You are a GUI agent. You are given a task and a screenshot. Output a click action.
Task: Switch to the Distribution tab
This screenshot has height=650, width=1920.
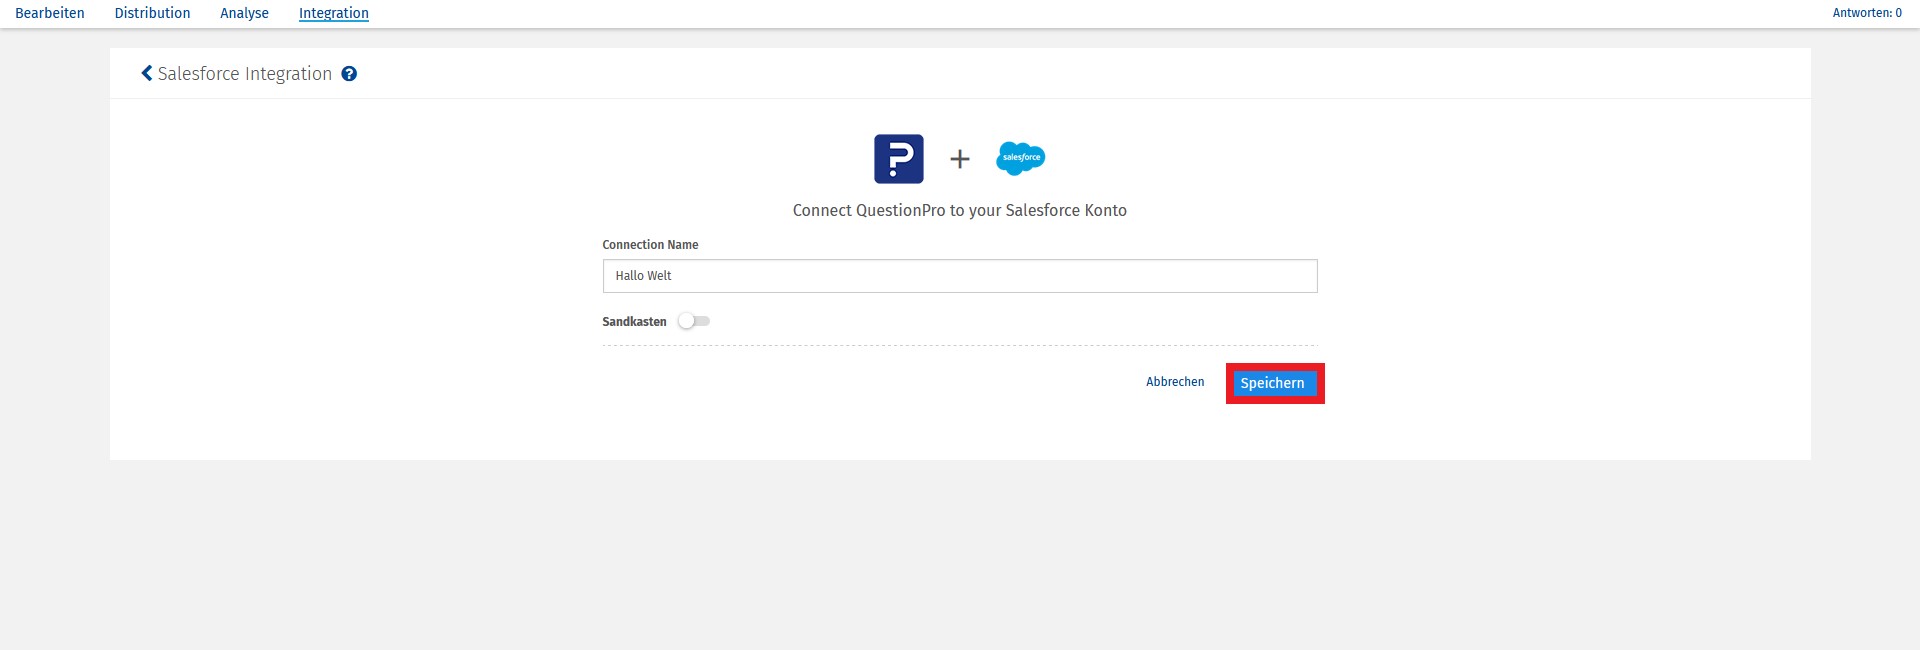point(152,13)
